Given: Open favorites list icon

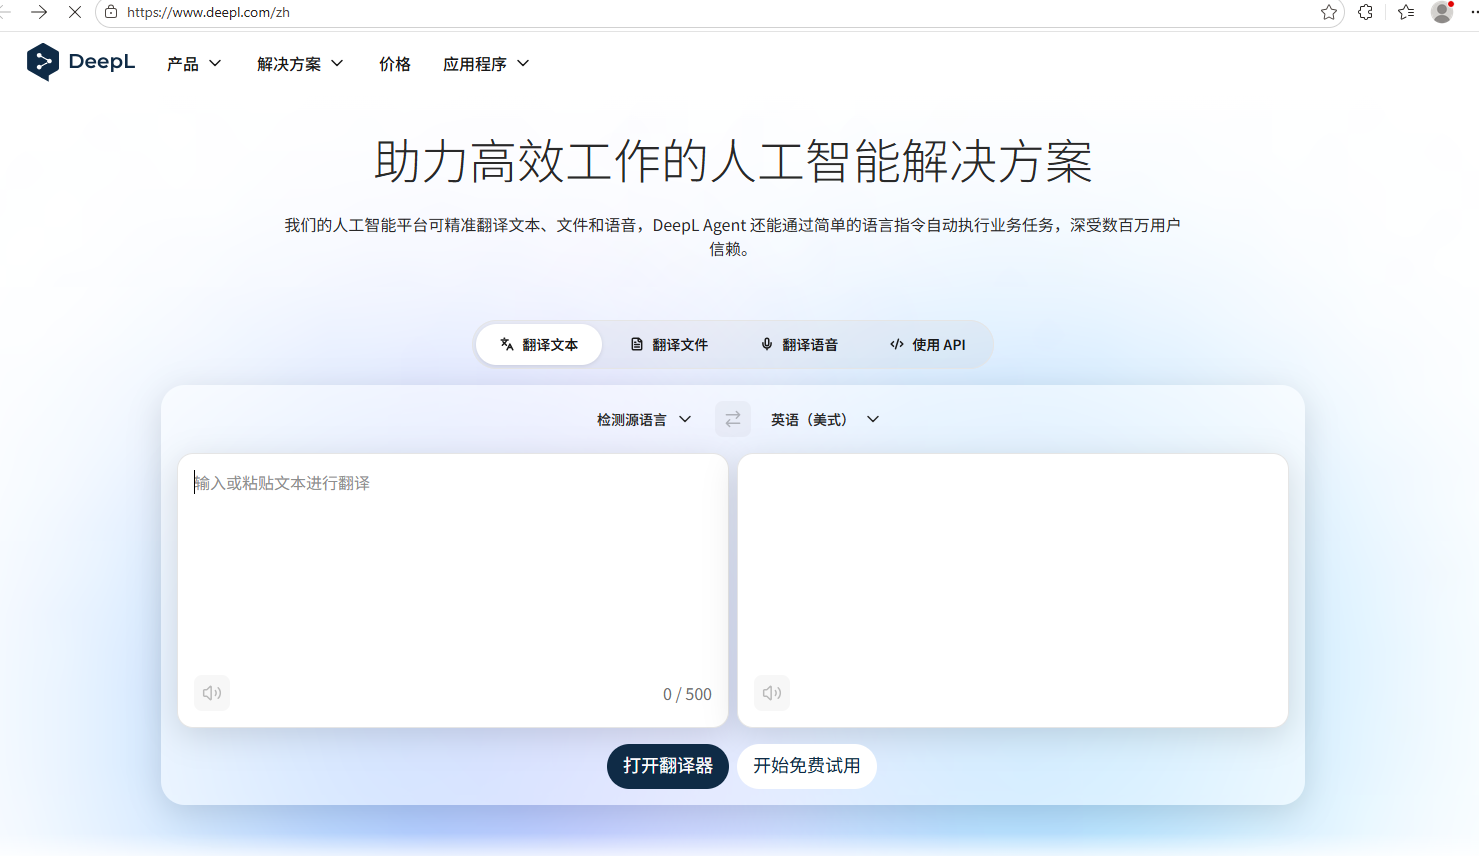Looking at the screenshot, I should click(1406, 12).
